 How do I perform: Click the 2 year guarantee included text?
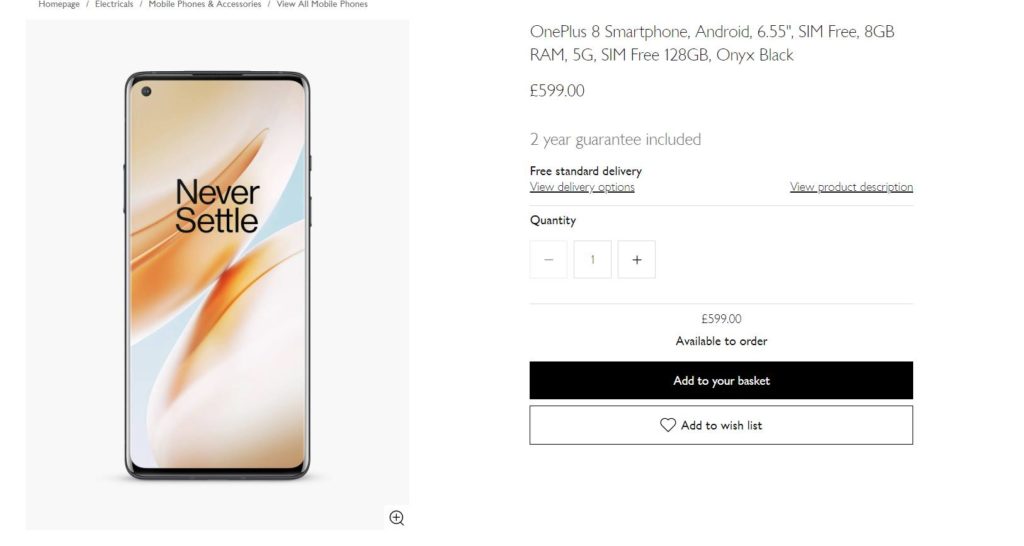(615, 139)
